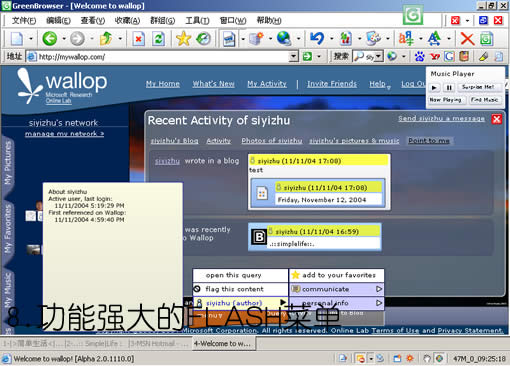
Task: Click the Yahoo Y! search icon
Action: [x=435, y=56]
